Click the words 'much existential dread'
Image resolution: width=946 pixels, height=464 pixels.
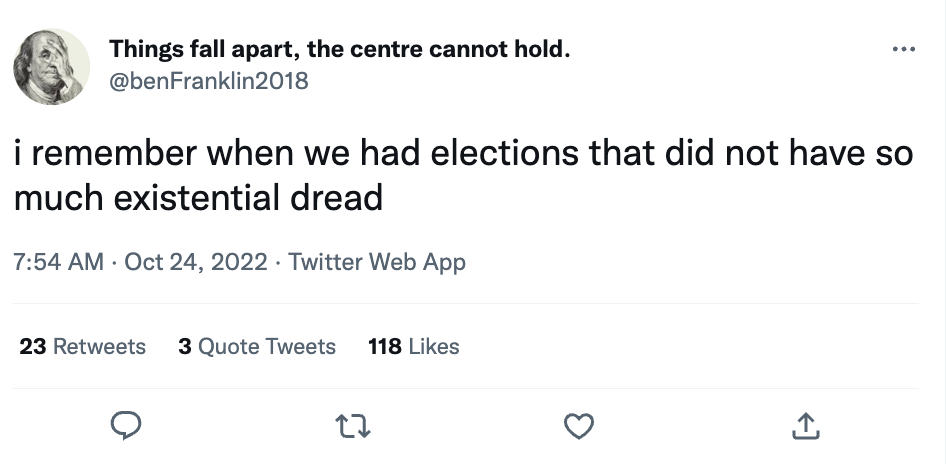[x=198, y=197]
